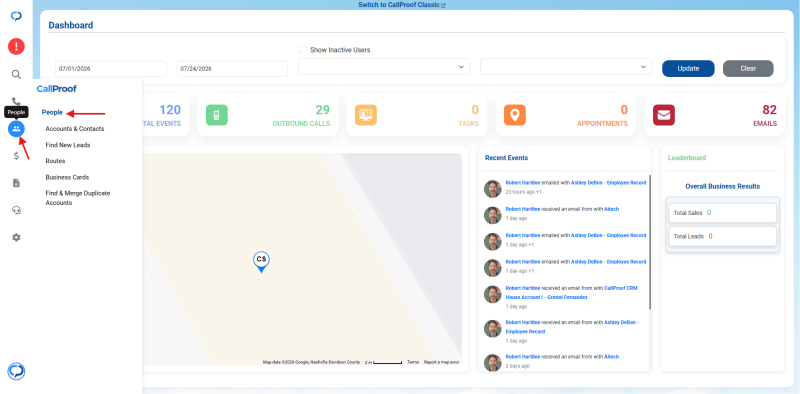
Task: Click the CallProof wordmark atop the flyout menu
Action: click(x=56, y=89)
